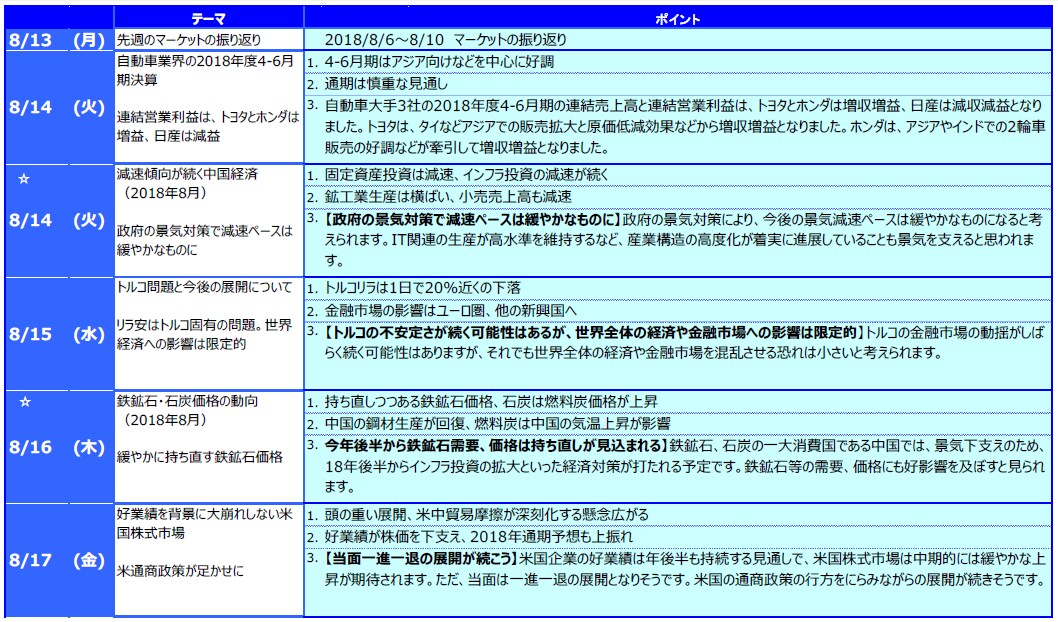Click the 固定資産投資は減速 point row
The image size is (1058, 622).
tap(449, 174)
